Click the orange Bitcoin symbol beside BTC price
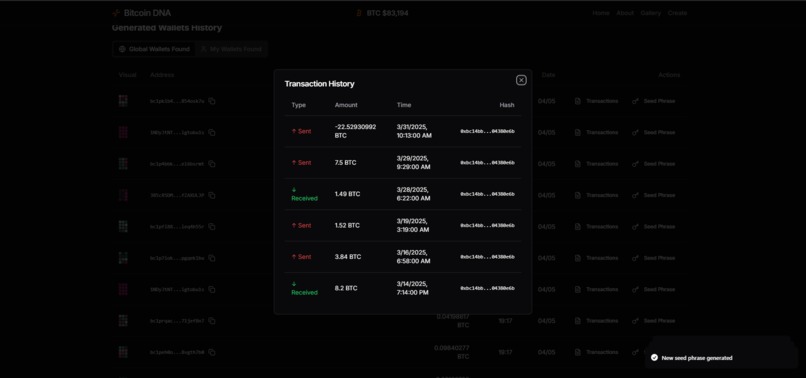Screen dimensions: 806x378 click(x=359, y=13)
